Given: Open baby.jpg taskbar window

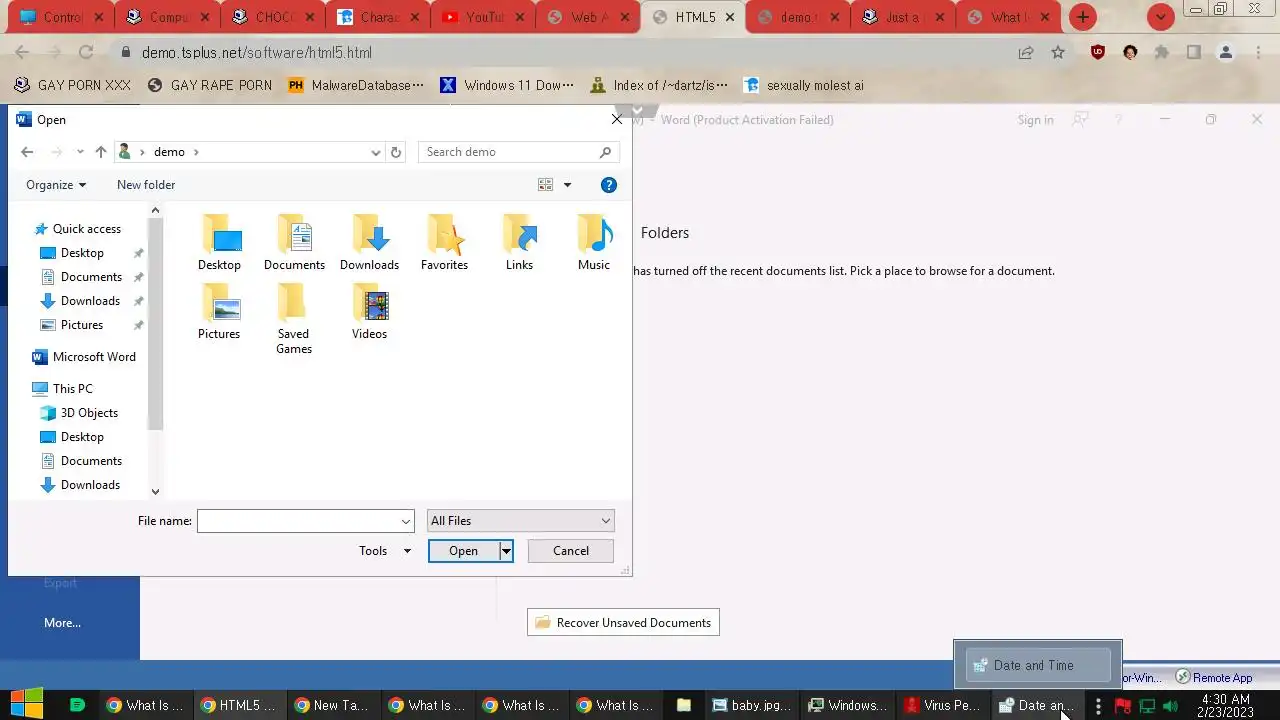Looking at the screenshot, I should (x=751, y=705).
